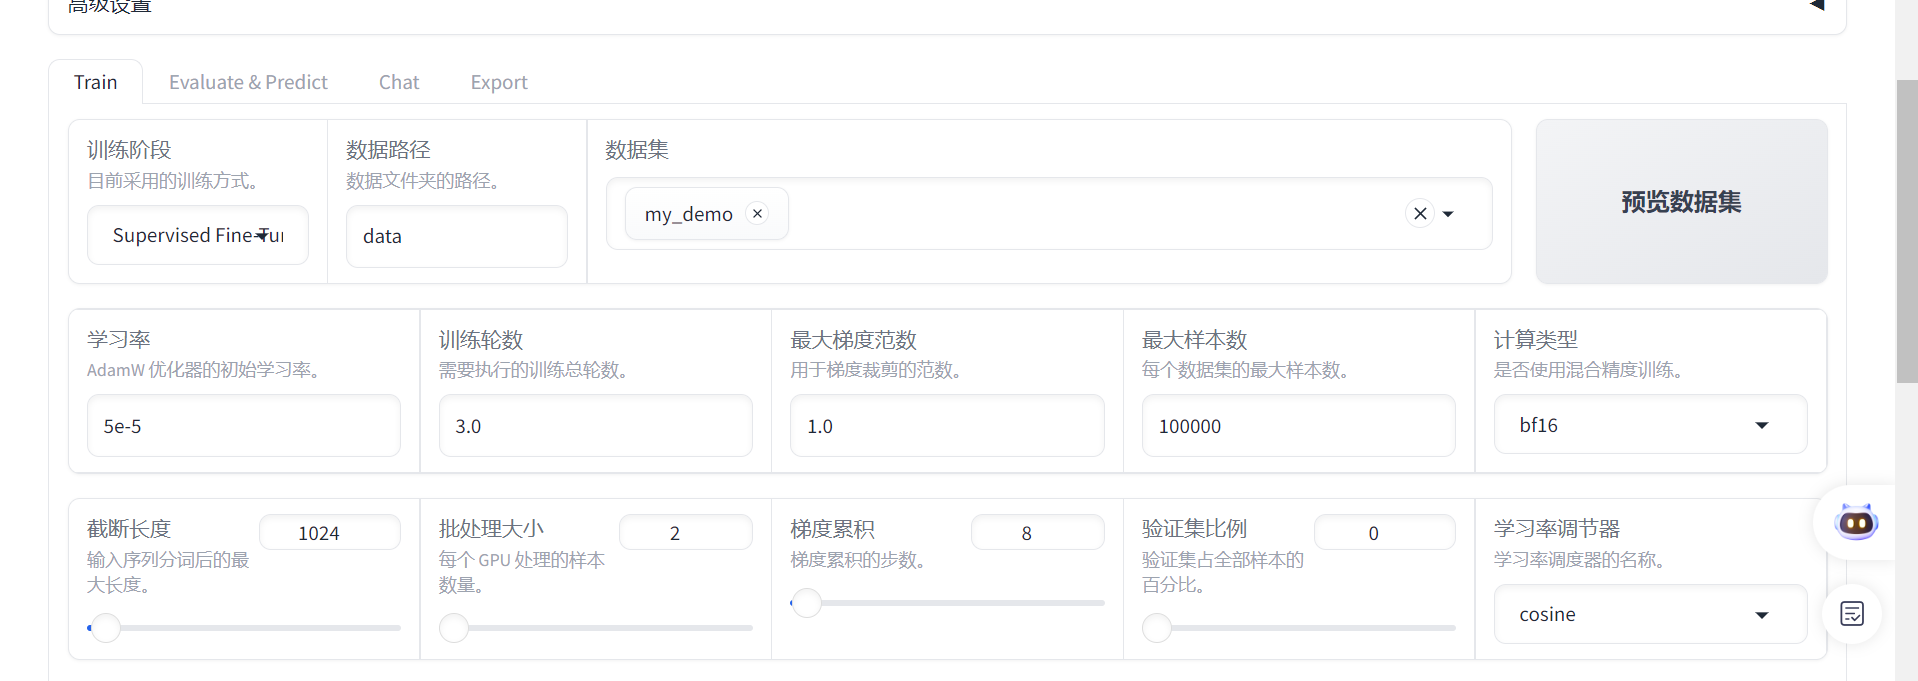Click the page vertical scrollbar
This screenshot has height=681, width=1918.
1906,230
